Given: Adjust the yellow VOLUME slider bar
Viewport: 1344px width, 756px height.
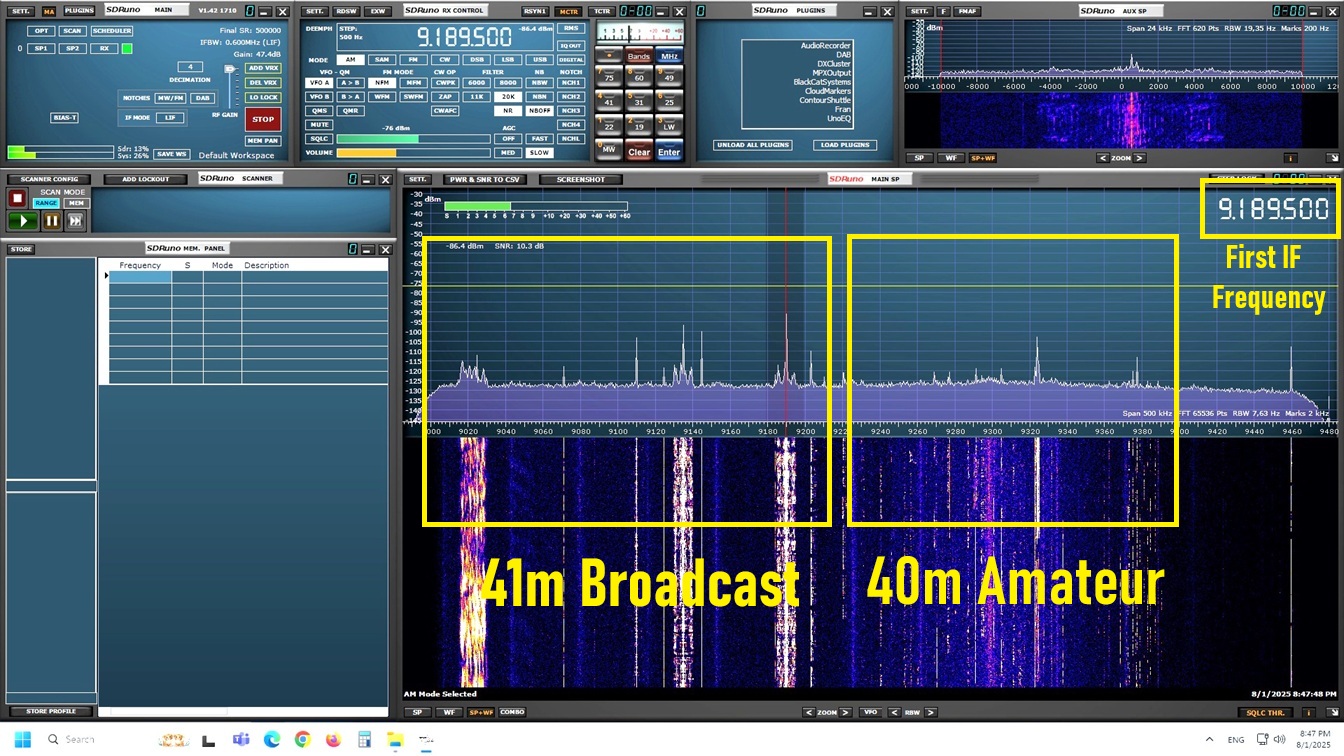Looking at the screenshot, I should point(413,153).
